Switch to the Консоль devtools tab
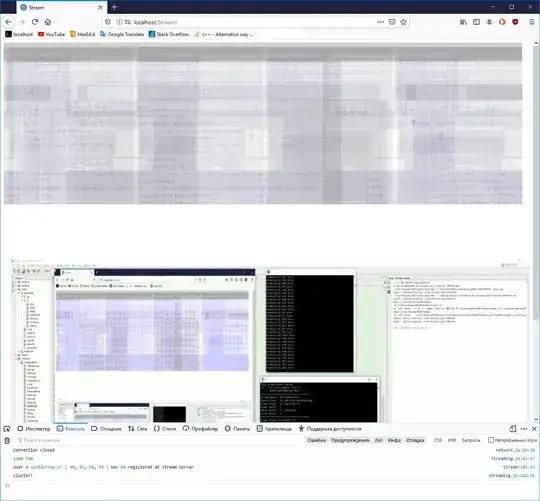540x501 pixels. tap(71, 429)
